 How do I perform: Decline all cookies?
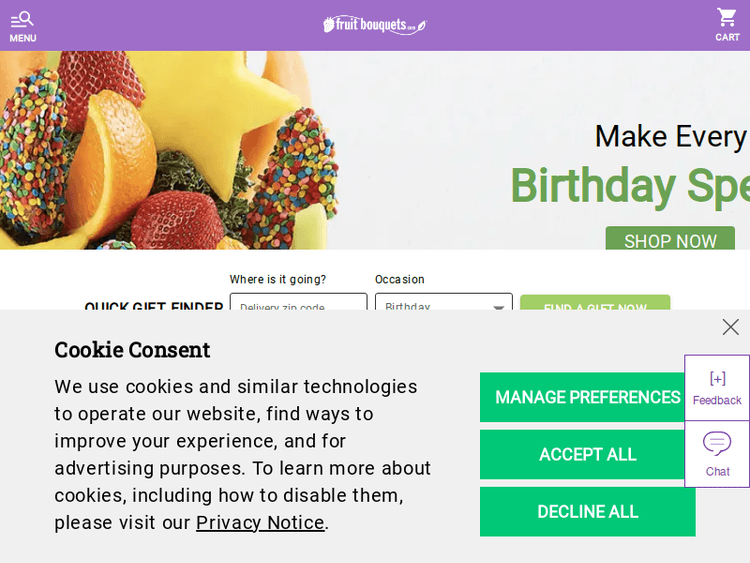pyautogui.click(x=587, y=512)
